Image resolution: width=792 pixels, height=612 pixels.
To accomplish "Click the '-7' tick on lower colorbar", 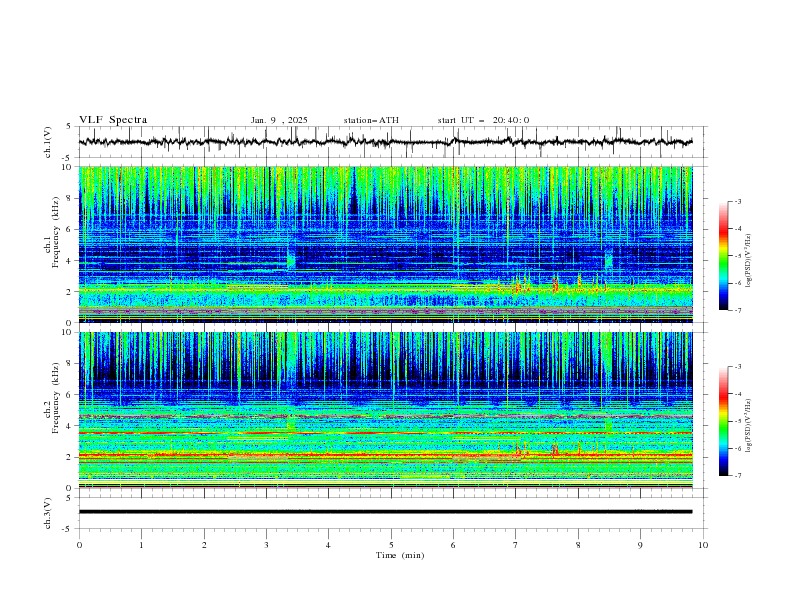I will click(x=737, y=476).
